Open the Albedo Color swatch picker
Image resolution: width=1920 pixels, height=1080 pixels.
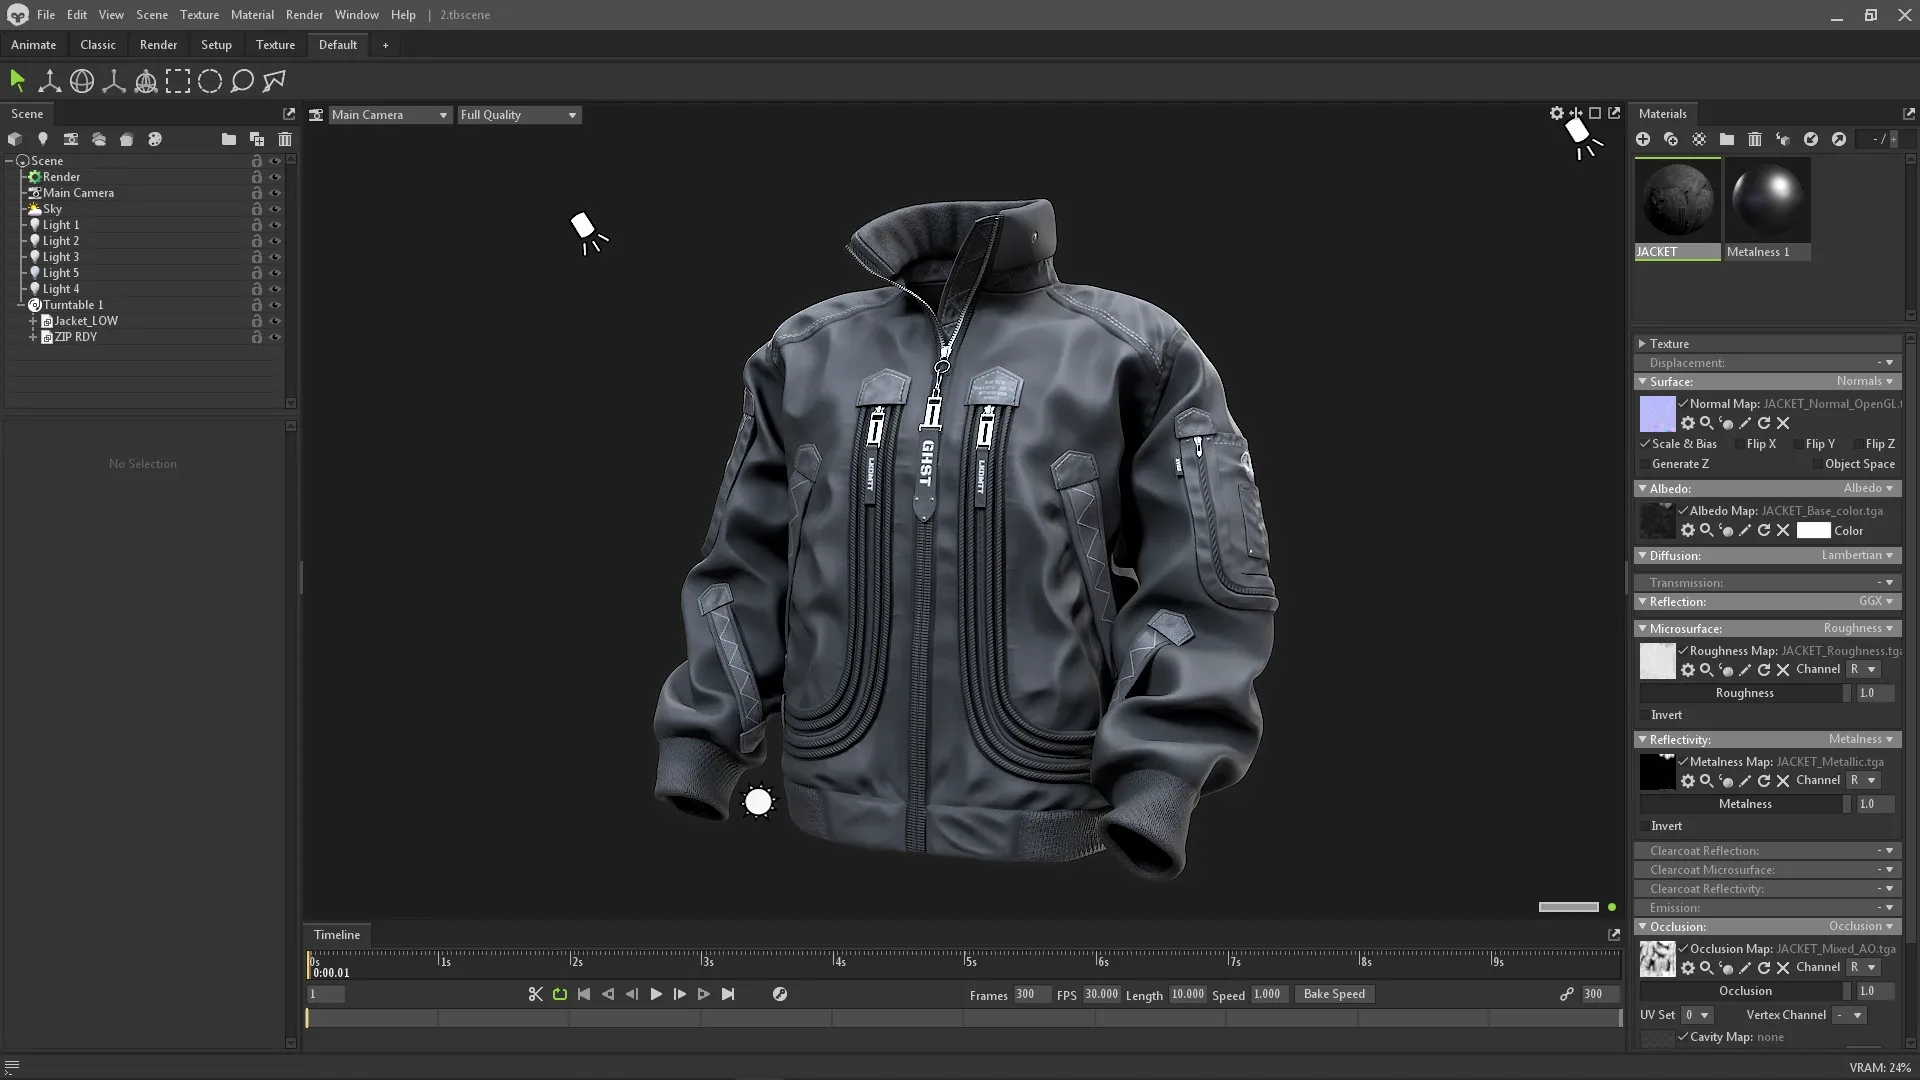coord(1813,530)
